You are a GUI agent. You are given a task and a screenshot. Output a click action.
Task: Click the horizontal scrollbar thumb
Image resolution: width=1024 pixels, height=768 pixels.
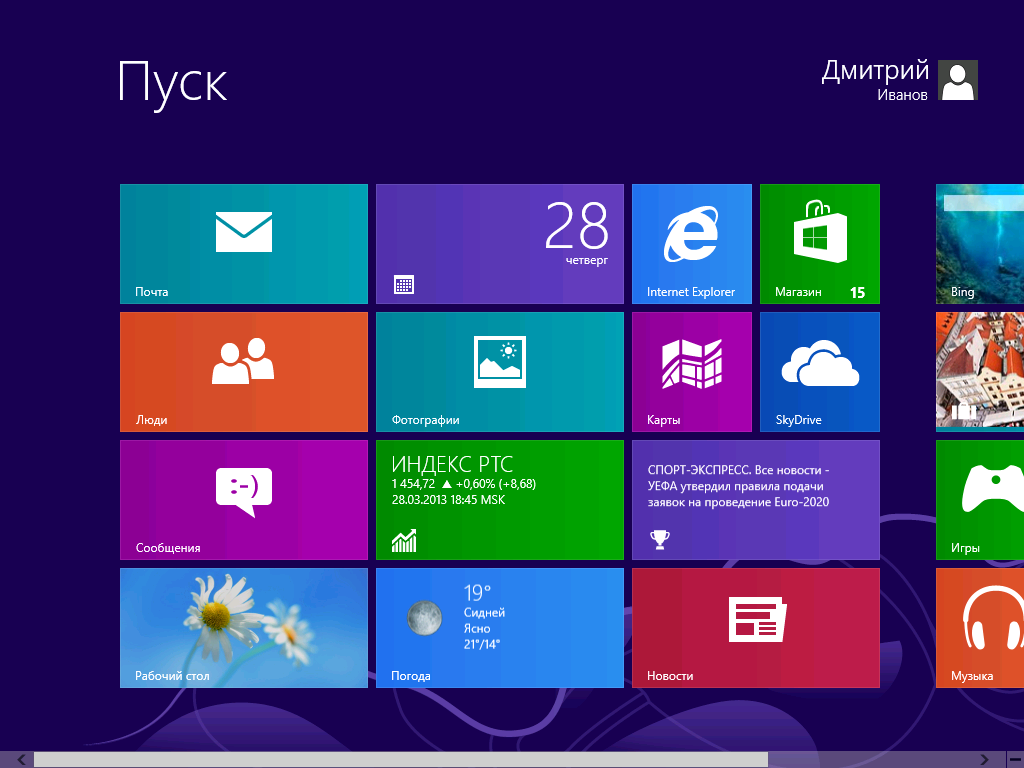click(x=400, y=760)
